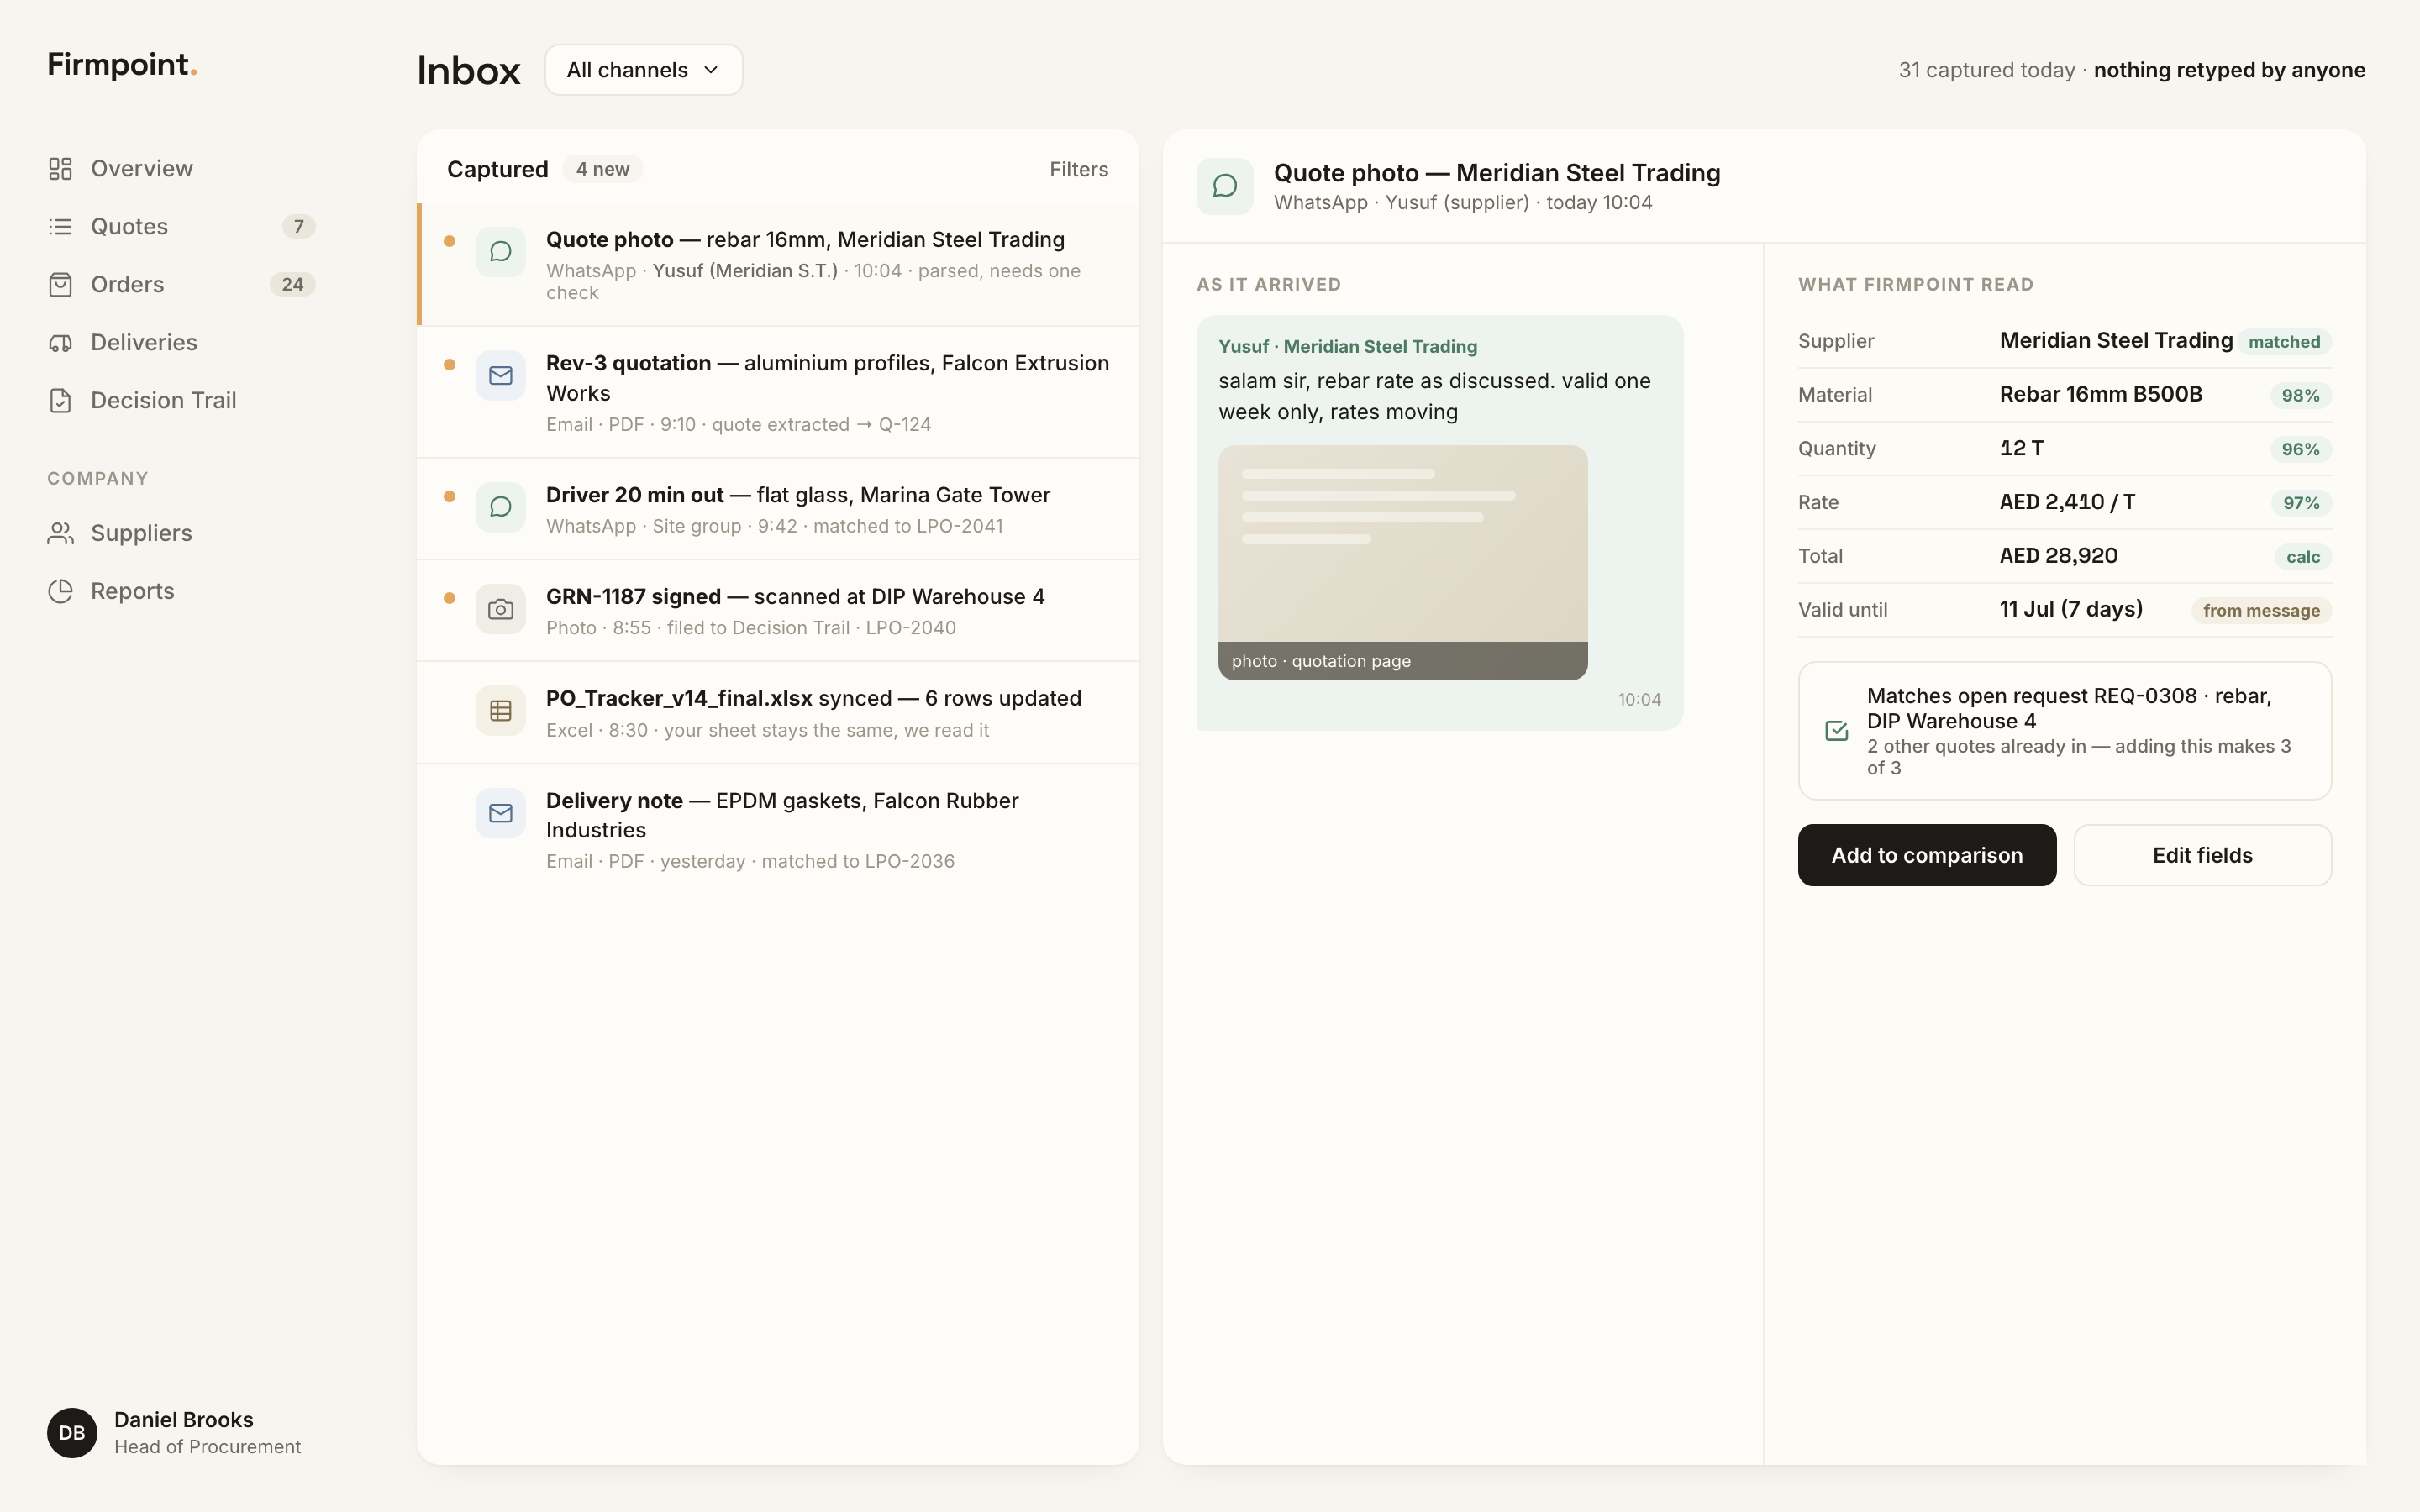Click the Edit fields button
2420x1512 pixels.
click(2202, 855)
